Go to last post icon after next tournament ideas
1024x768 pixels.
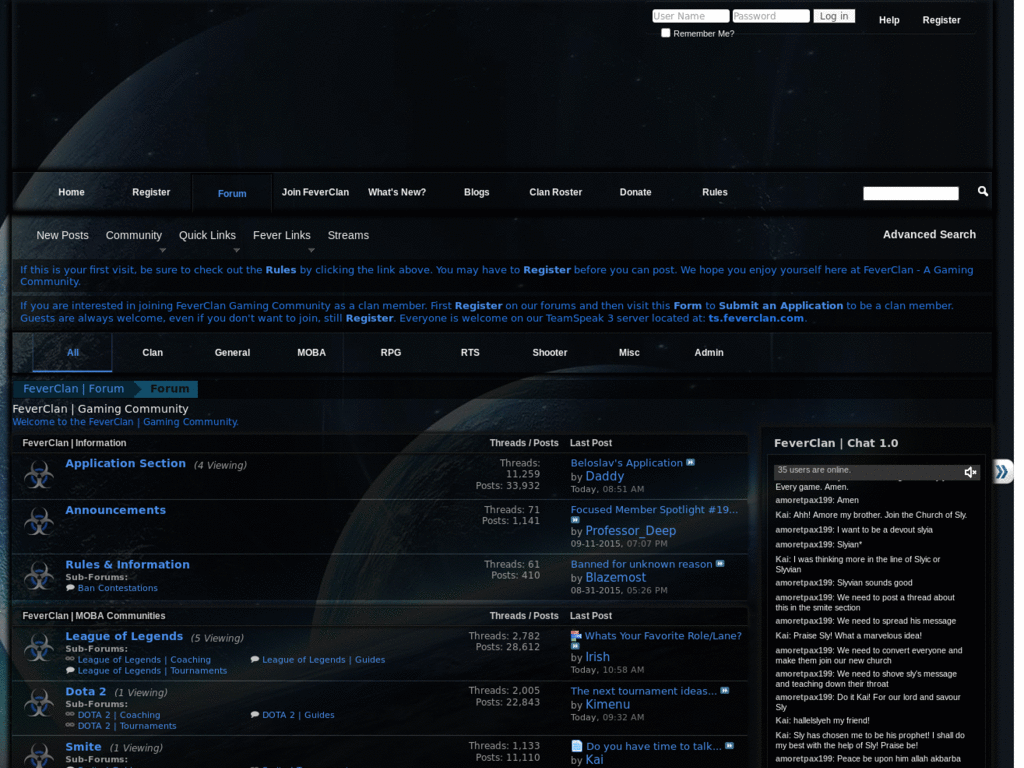725,690
